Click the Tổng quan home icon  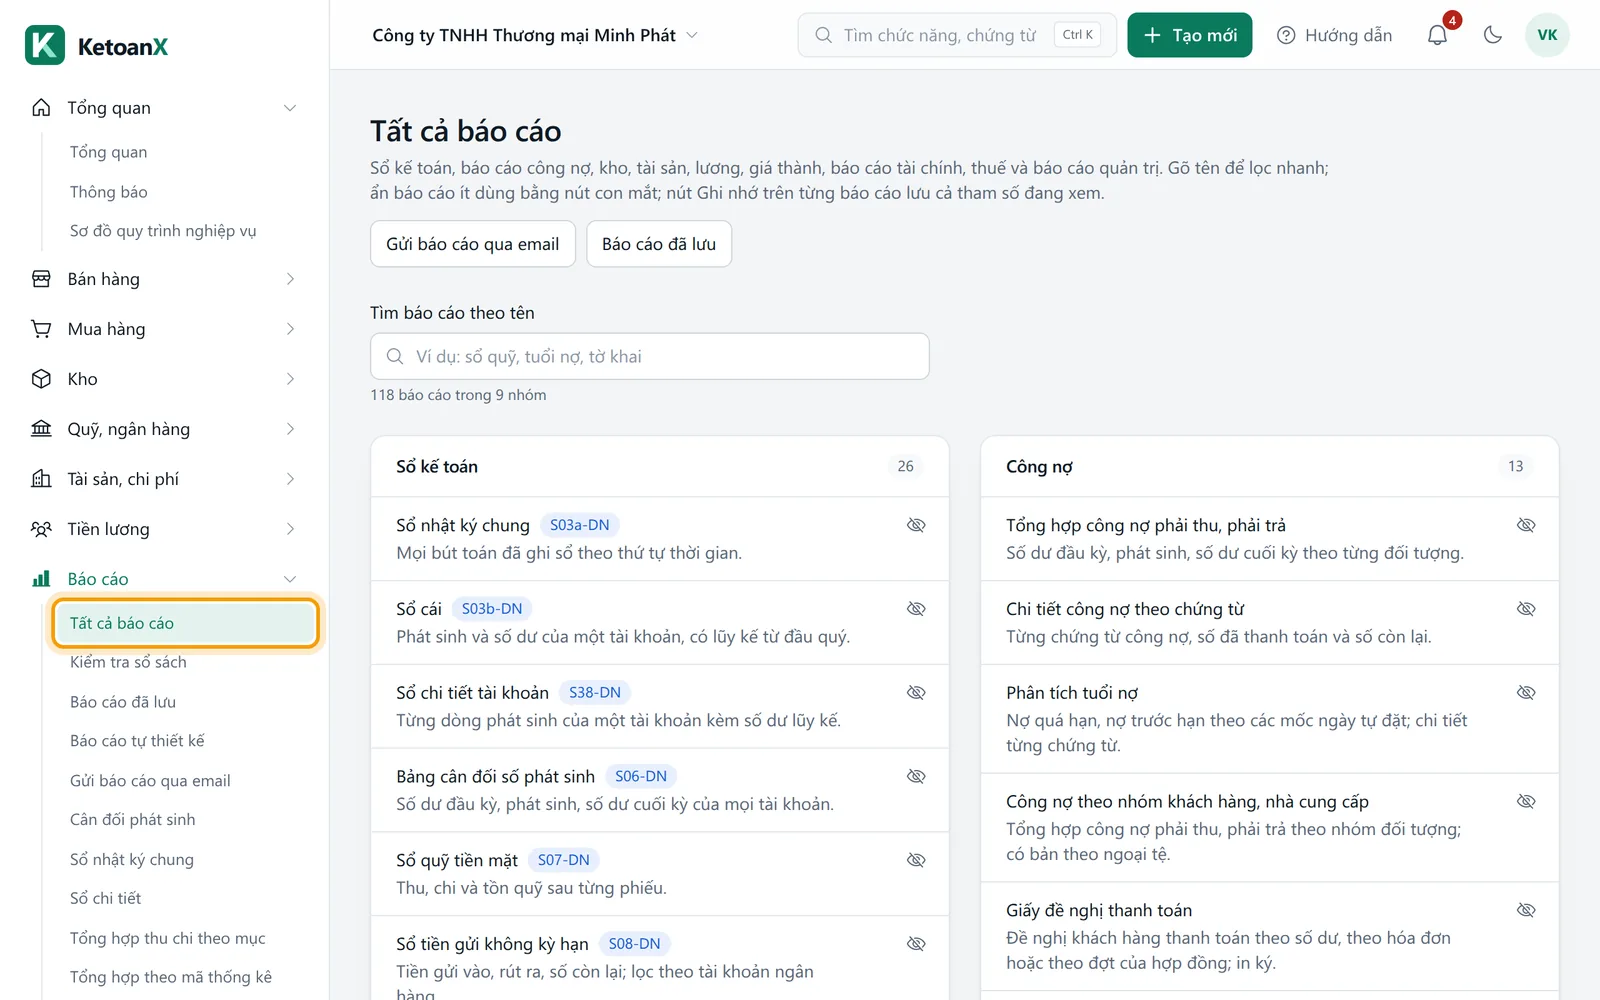41,108
